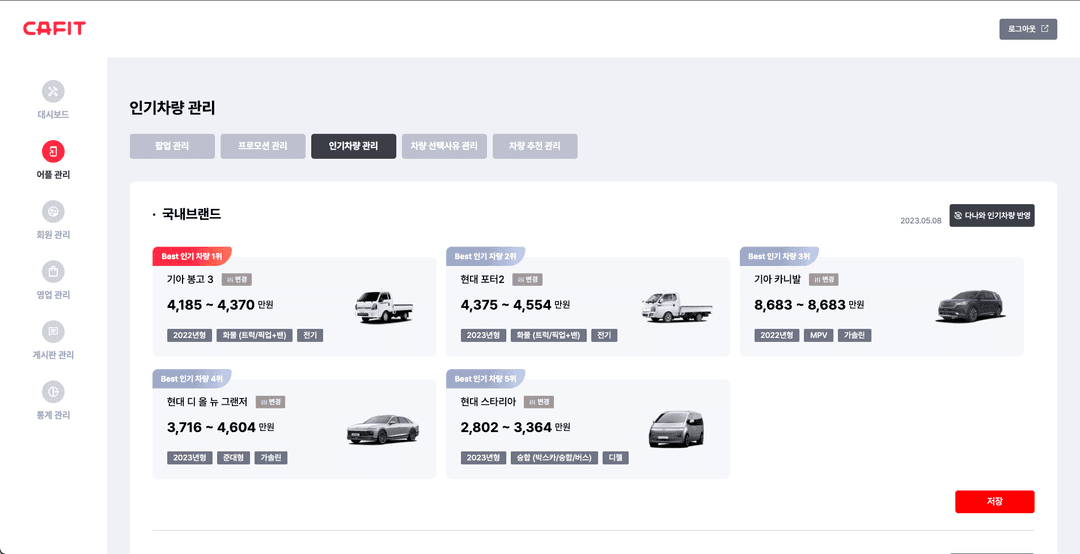Screen dimensions: 1080x554
Task: Click the date 2023.05.08
Action: click(x=921, y=221)
